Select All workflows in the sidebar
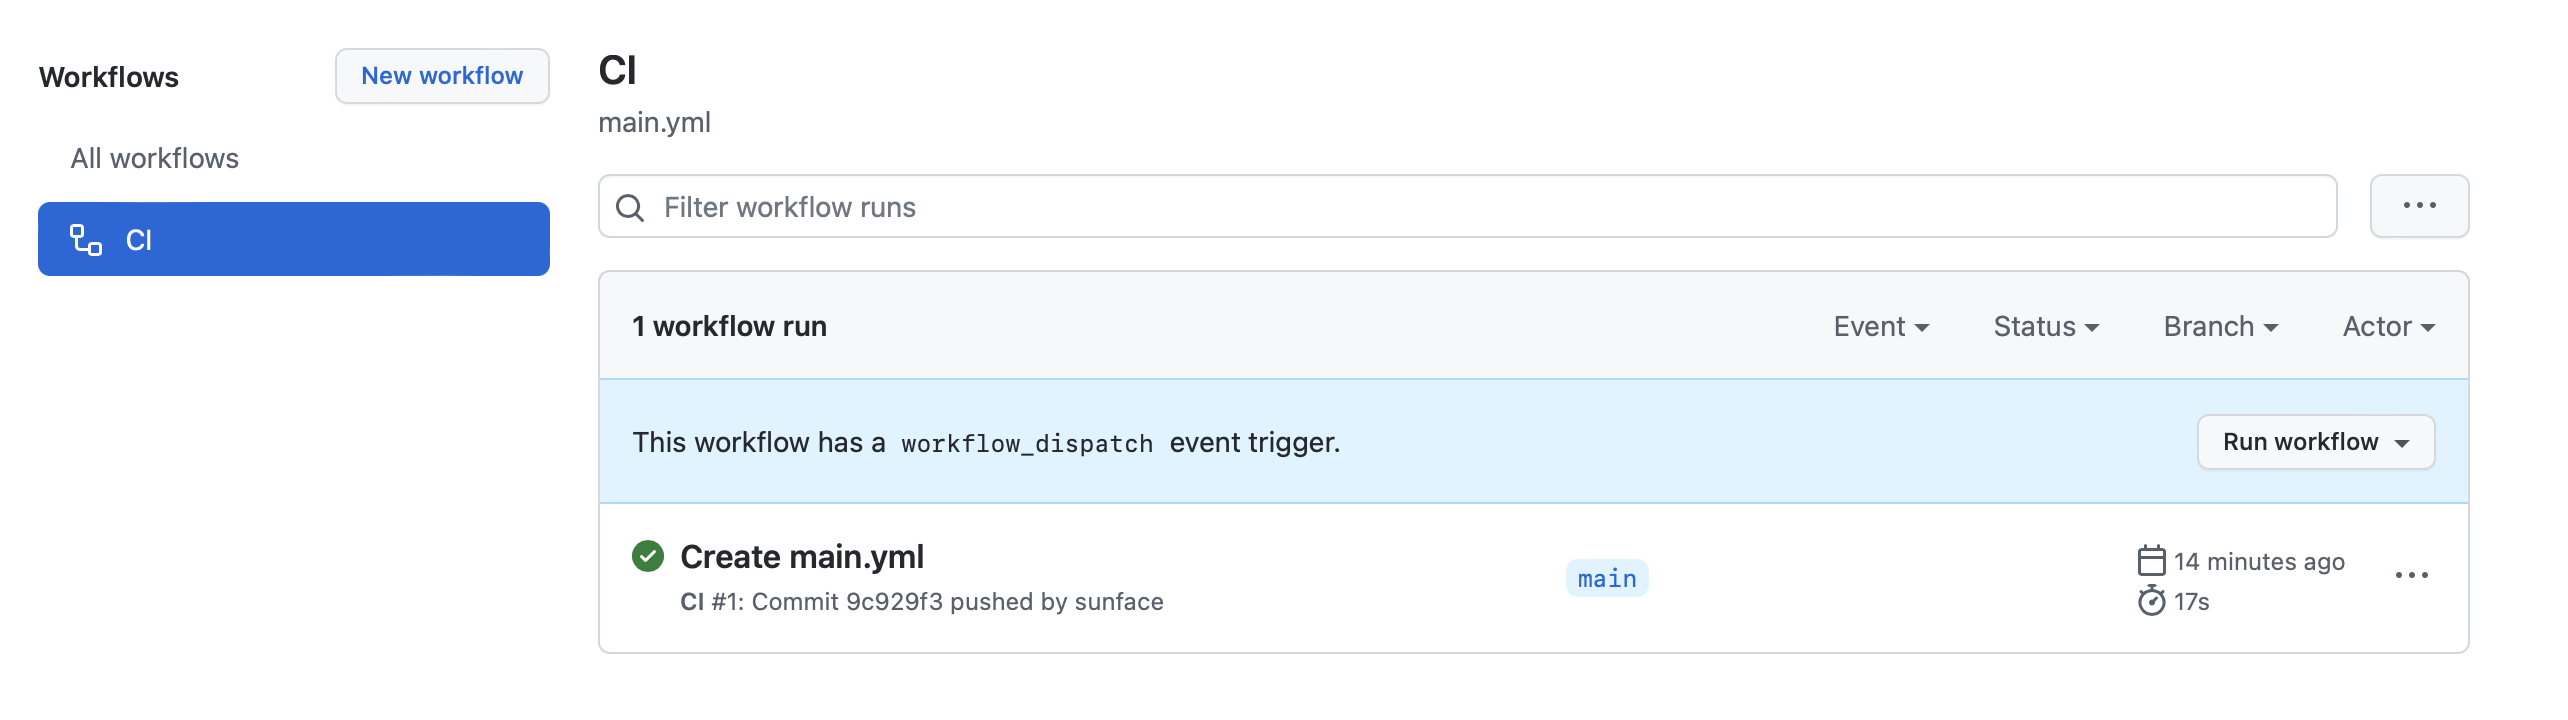The image size is (2568, 720). coord(155,159)
